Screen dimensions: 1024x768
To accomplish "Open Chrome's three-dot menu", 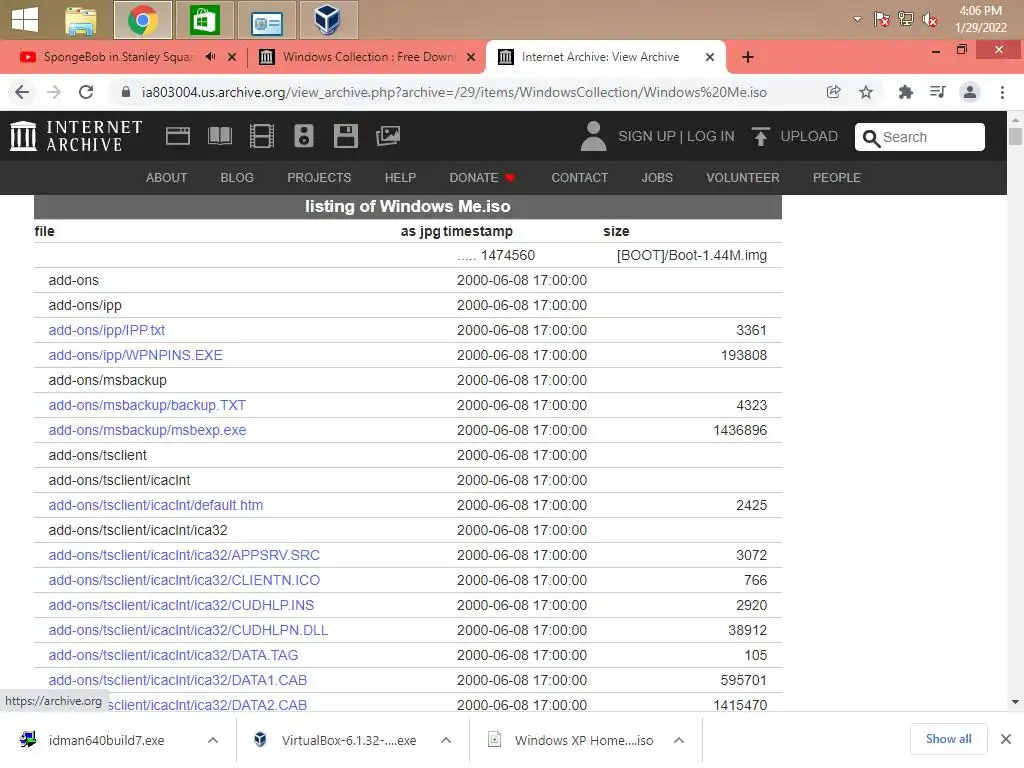I will tap(1002, 92).
